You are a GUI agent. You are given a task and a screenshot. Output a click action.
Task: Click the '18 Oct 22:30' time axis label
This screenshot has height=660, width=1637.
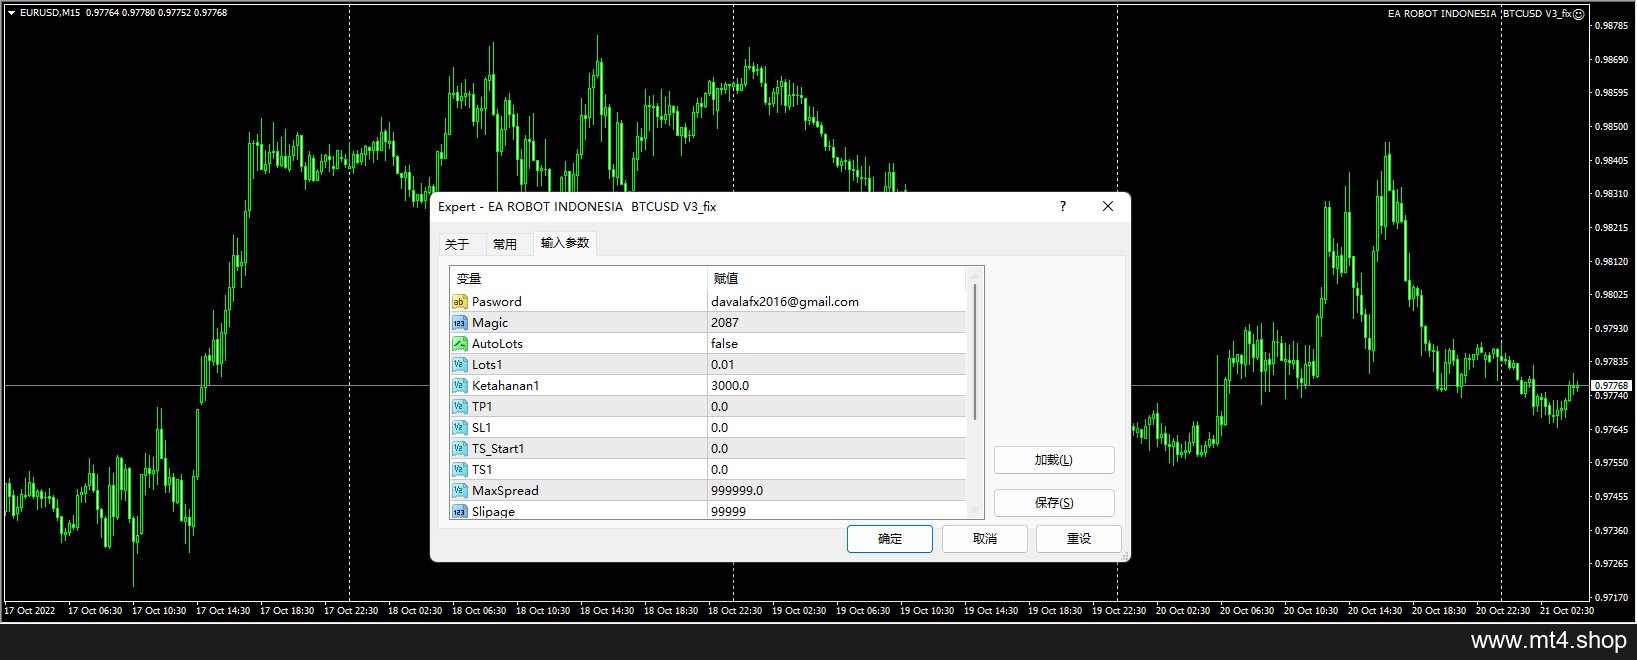click(x=735, y=611)
